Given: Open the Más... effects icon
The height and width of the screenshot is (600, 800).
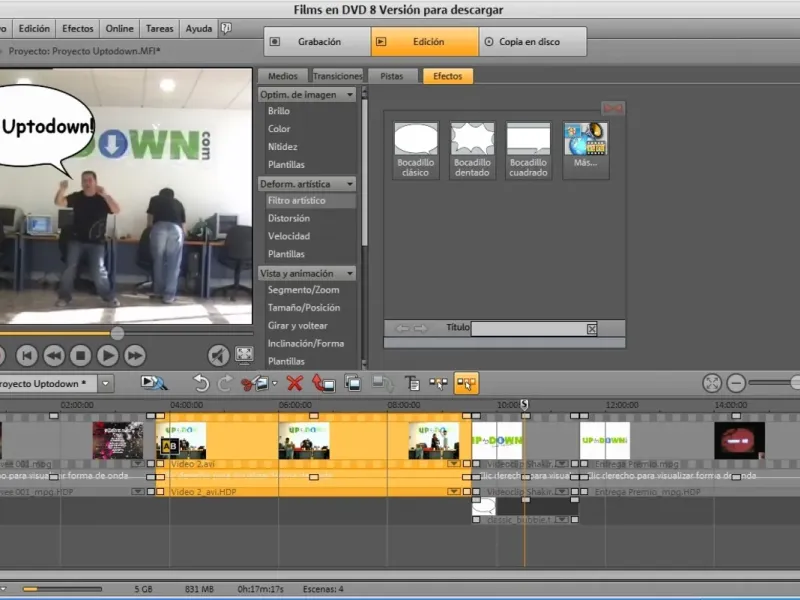Looking at the screenshot, I should tap(585, 150).
